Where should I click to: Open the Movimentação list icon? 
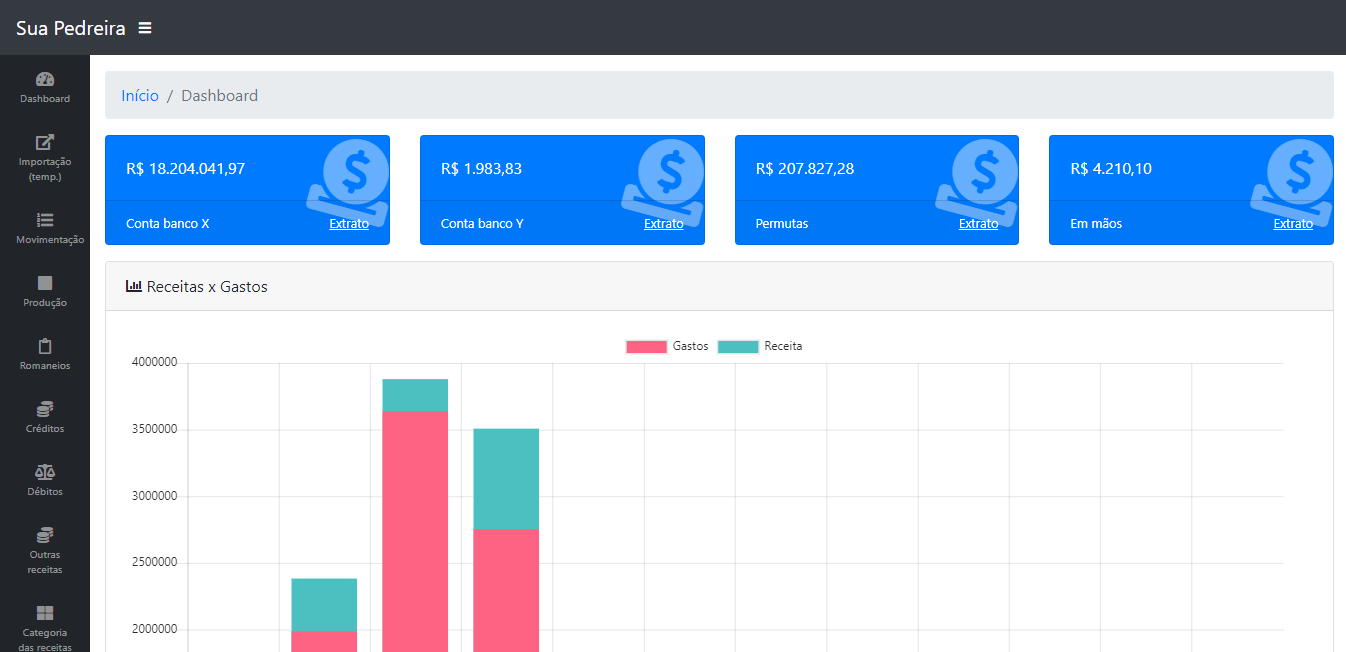click(x=45, y=220)
